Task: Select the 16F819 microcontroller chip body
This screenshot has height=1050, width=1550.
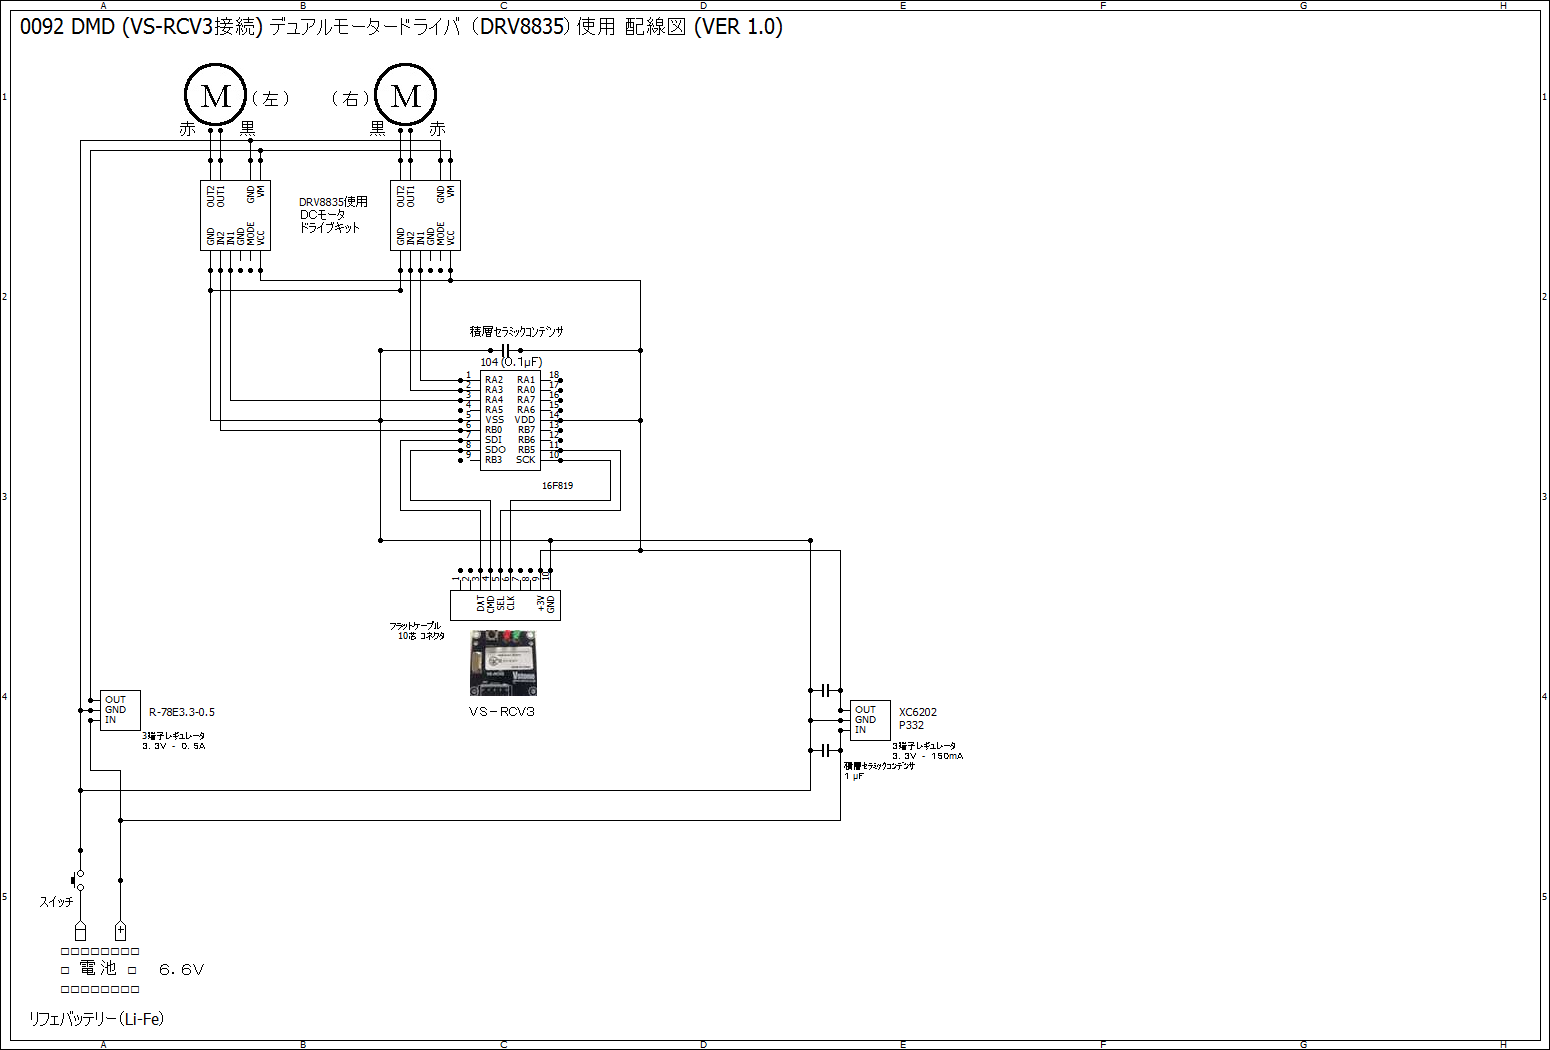Action: (510, 420)
